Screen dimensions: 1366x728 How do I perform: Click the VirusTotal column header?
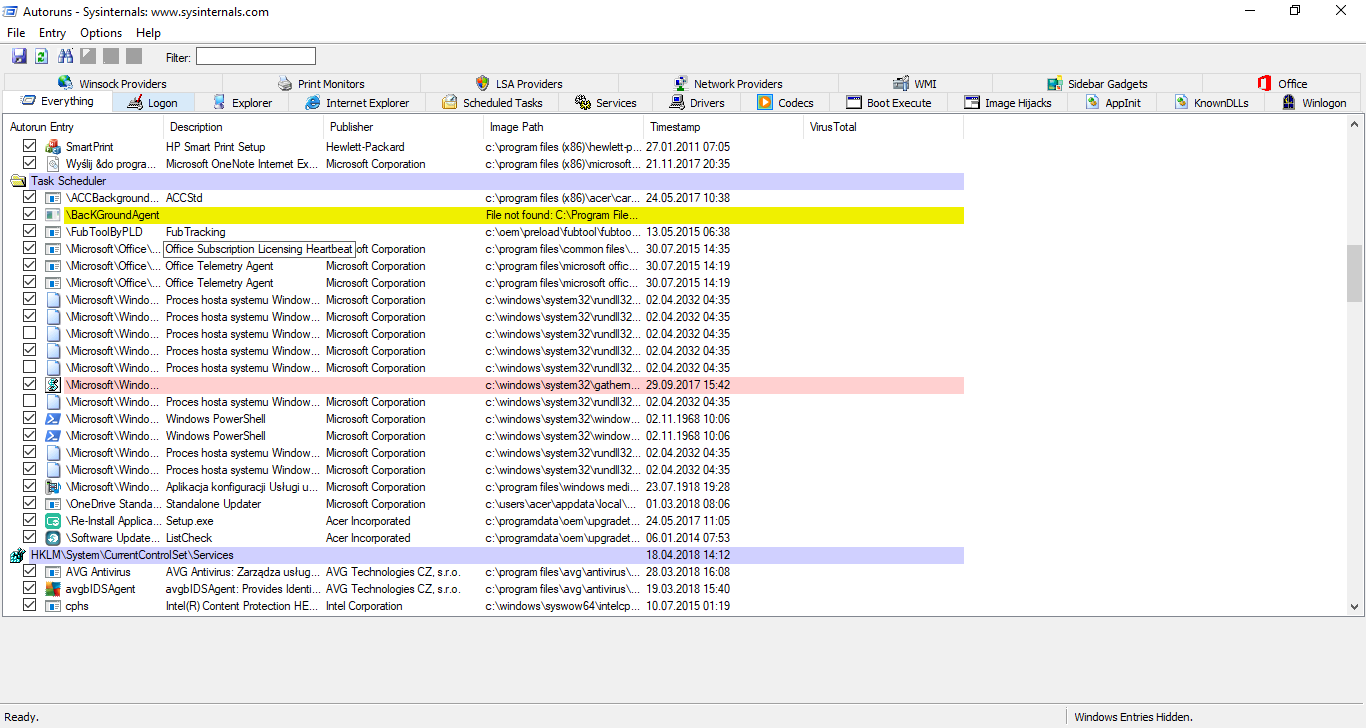[x=884, y=127]
